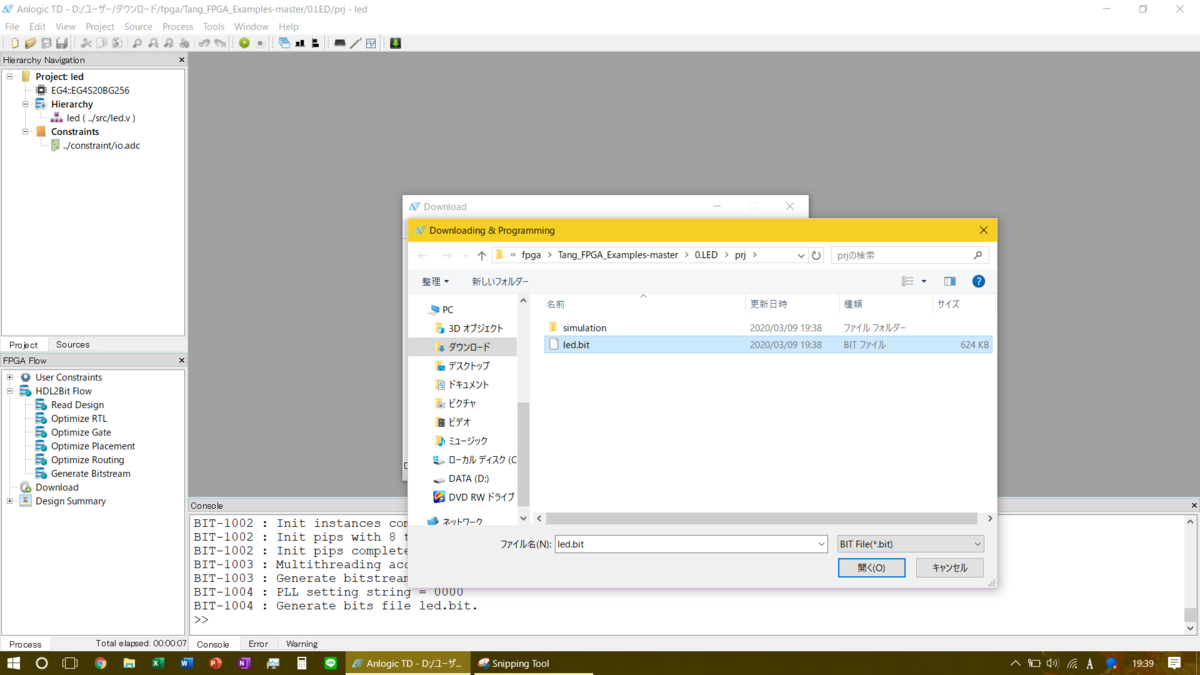
Task: Switch to the Error tab
Action: coord(258,644)
